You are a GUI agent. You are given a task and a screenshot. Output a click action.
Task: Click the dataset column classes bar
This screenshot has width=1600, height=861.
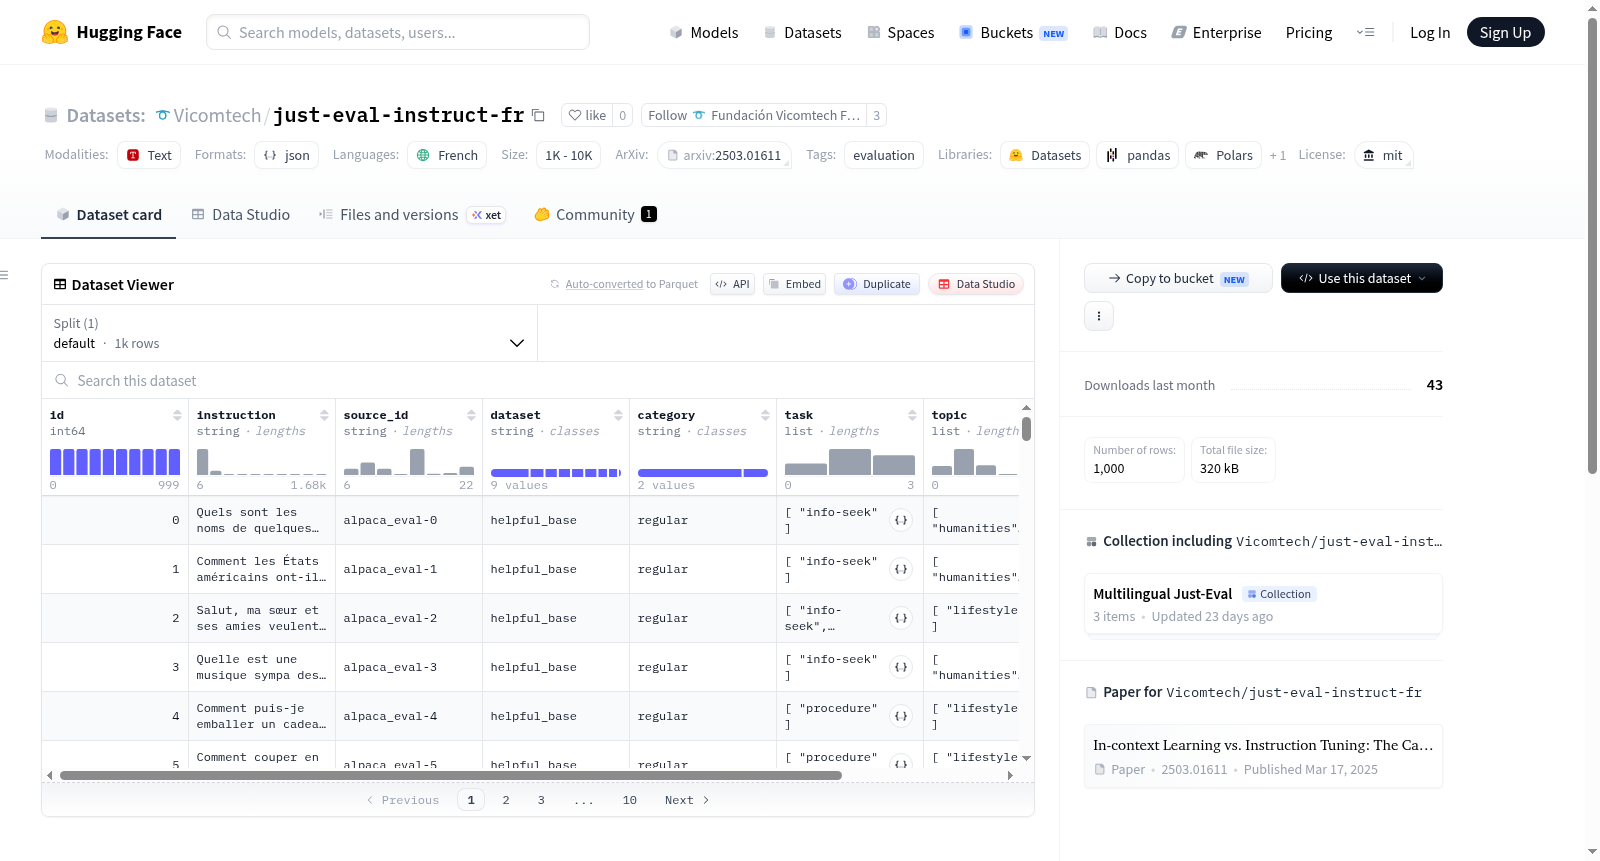click(556, 473)
